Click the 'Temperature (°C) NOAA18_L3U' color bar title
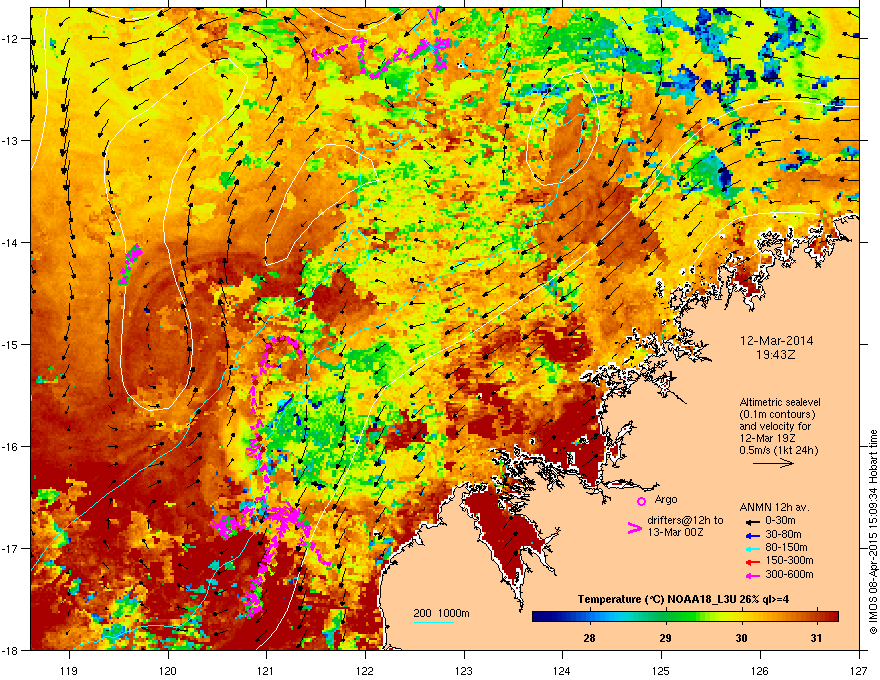This screenshot has width=880, height=680. point(656,599)
